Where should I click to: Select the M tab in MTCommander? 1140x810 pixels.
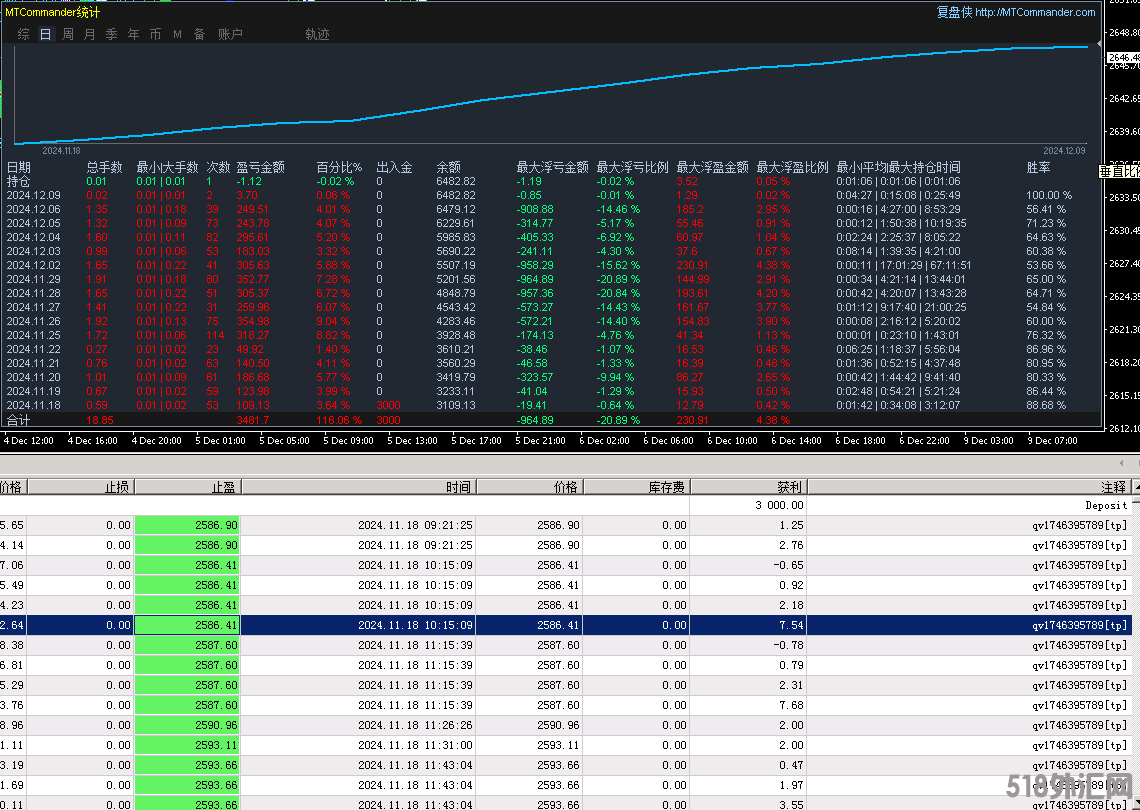pos(177,34)
